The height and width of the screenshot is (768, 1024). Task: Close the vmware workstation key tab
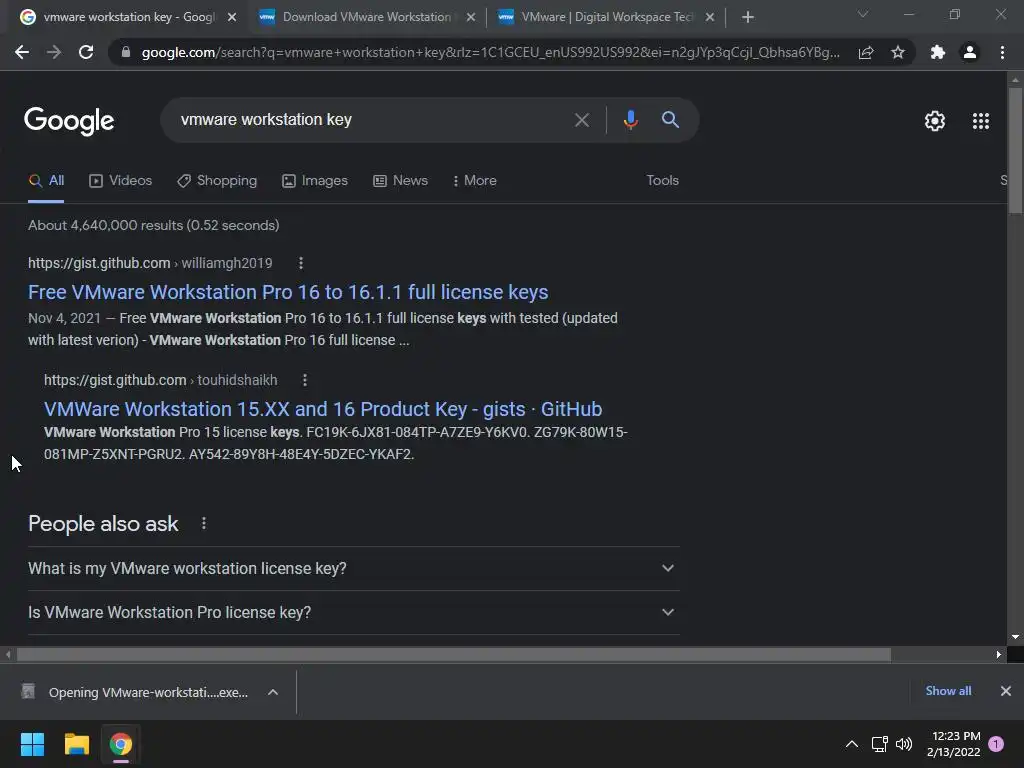pyautogui.click(x=232, y=18)
